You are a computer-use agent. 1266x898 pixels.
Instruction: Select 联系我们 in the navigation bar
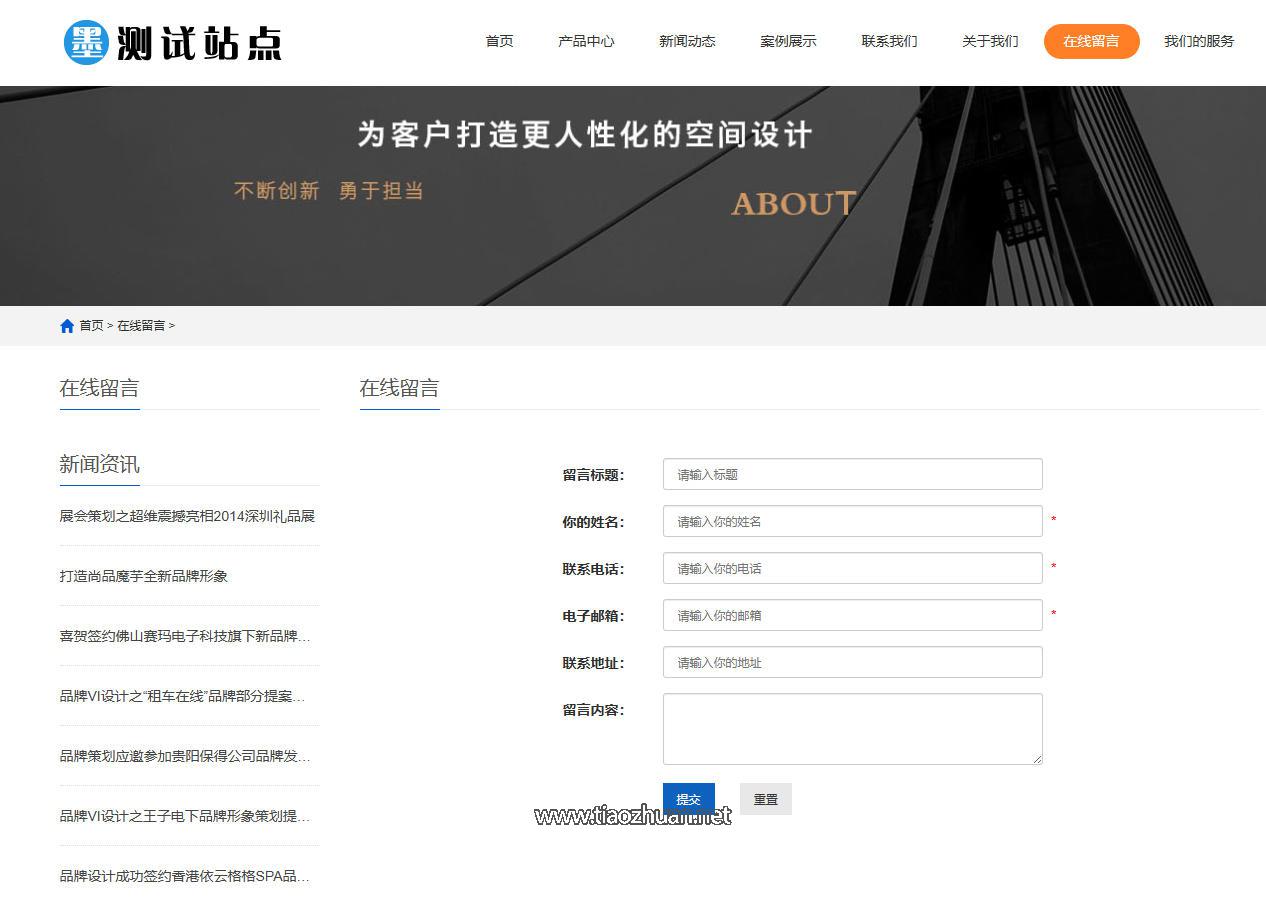coord(889,41)
